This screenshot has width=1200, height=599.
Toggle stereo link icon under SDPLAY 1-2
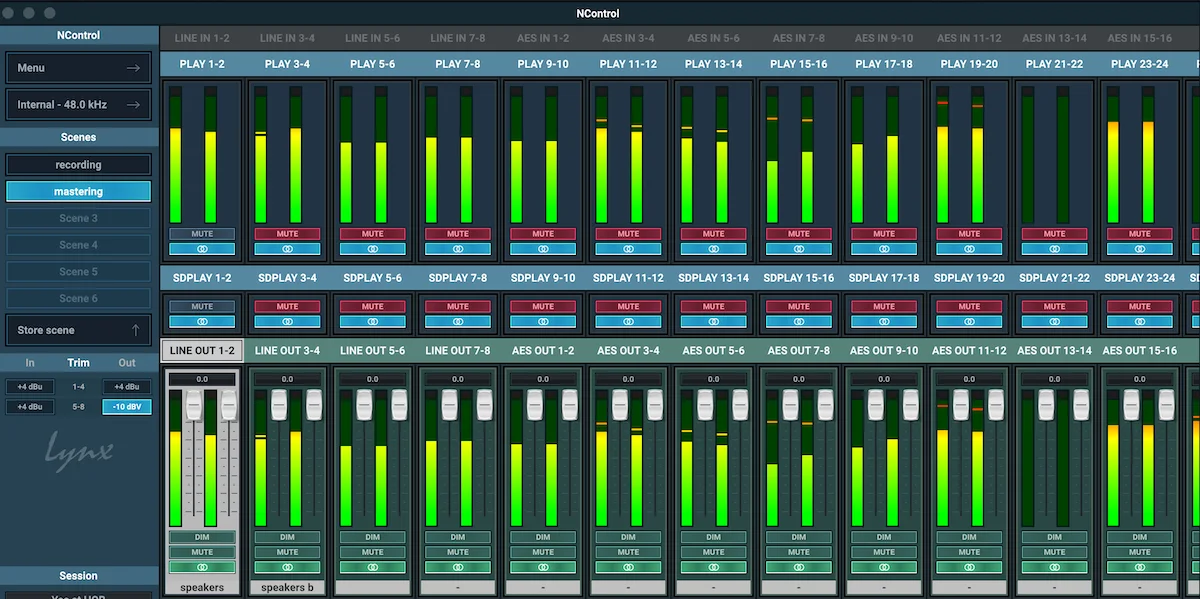click(202, 322)
